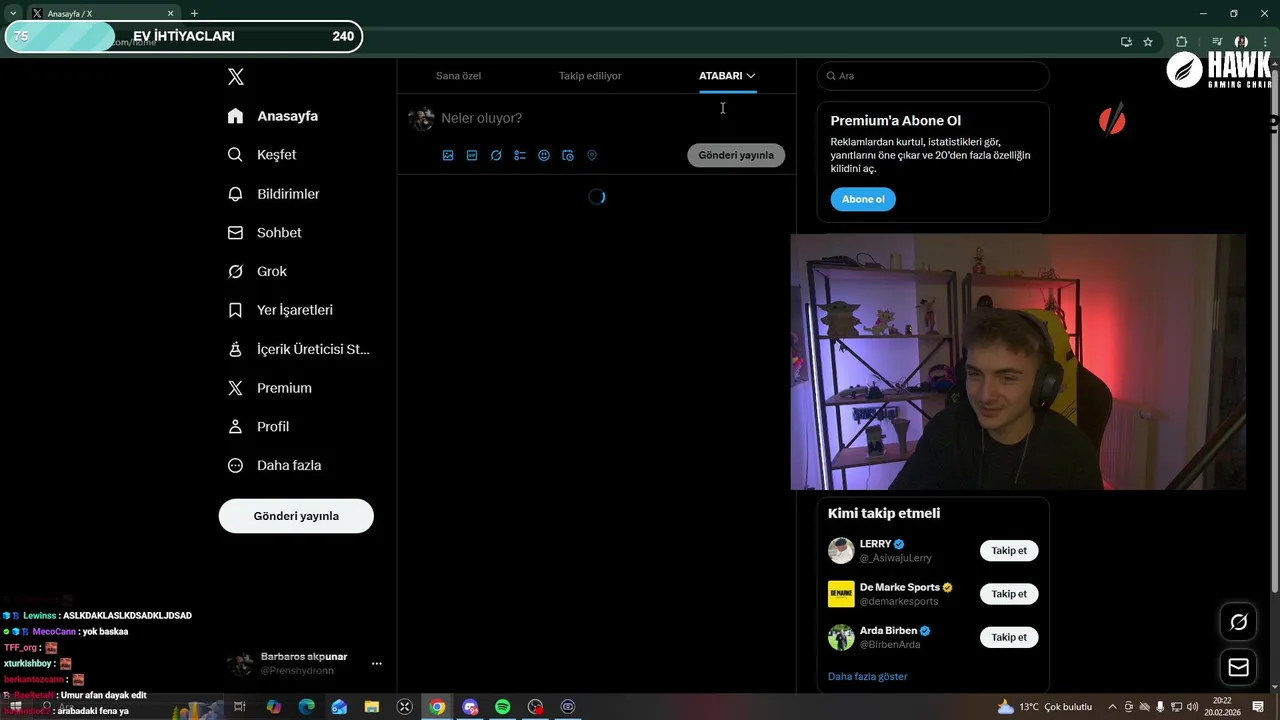
Task: Click the person icon beside Profil
Action: coord(235,426)
